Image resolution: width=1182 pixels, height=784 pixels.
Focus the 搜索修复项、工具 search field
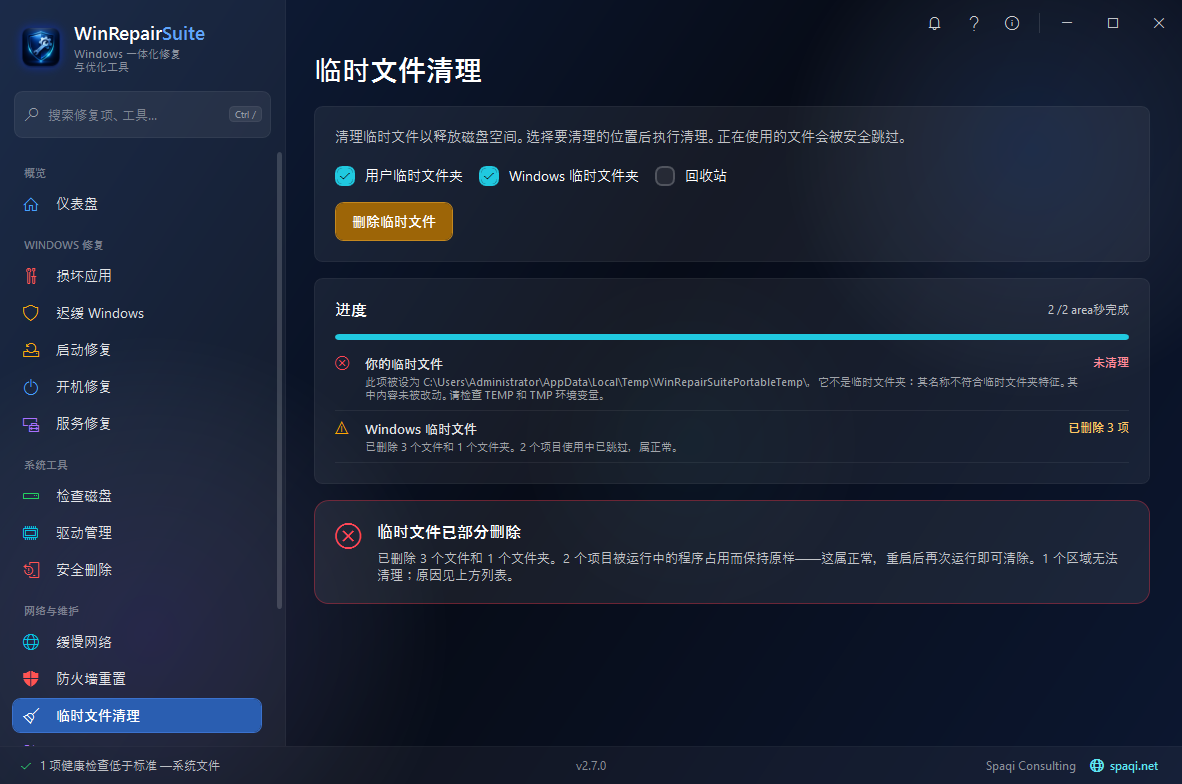pyautogui.click(x=142, y=115)
